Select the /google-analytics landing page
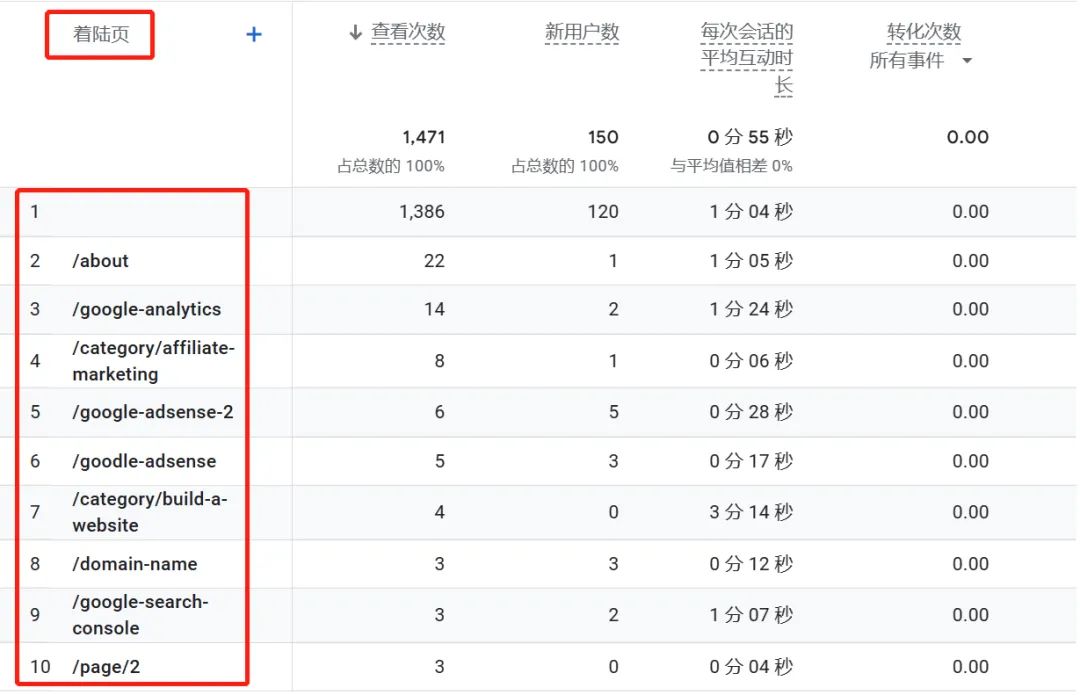1080x695 pixels. pos(146,309)
